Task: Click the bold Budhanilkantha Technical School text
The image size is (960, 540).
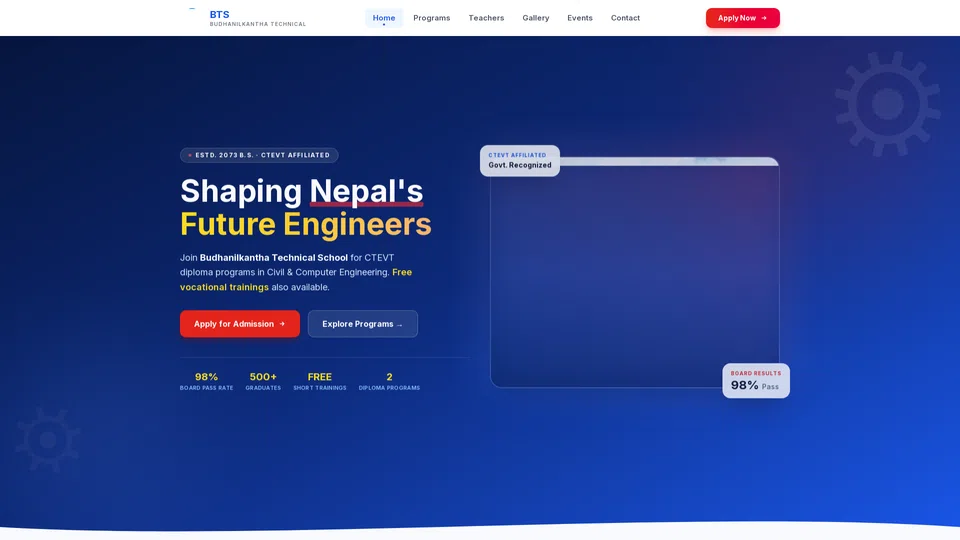Action: tap(274, 258)
